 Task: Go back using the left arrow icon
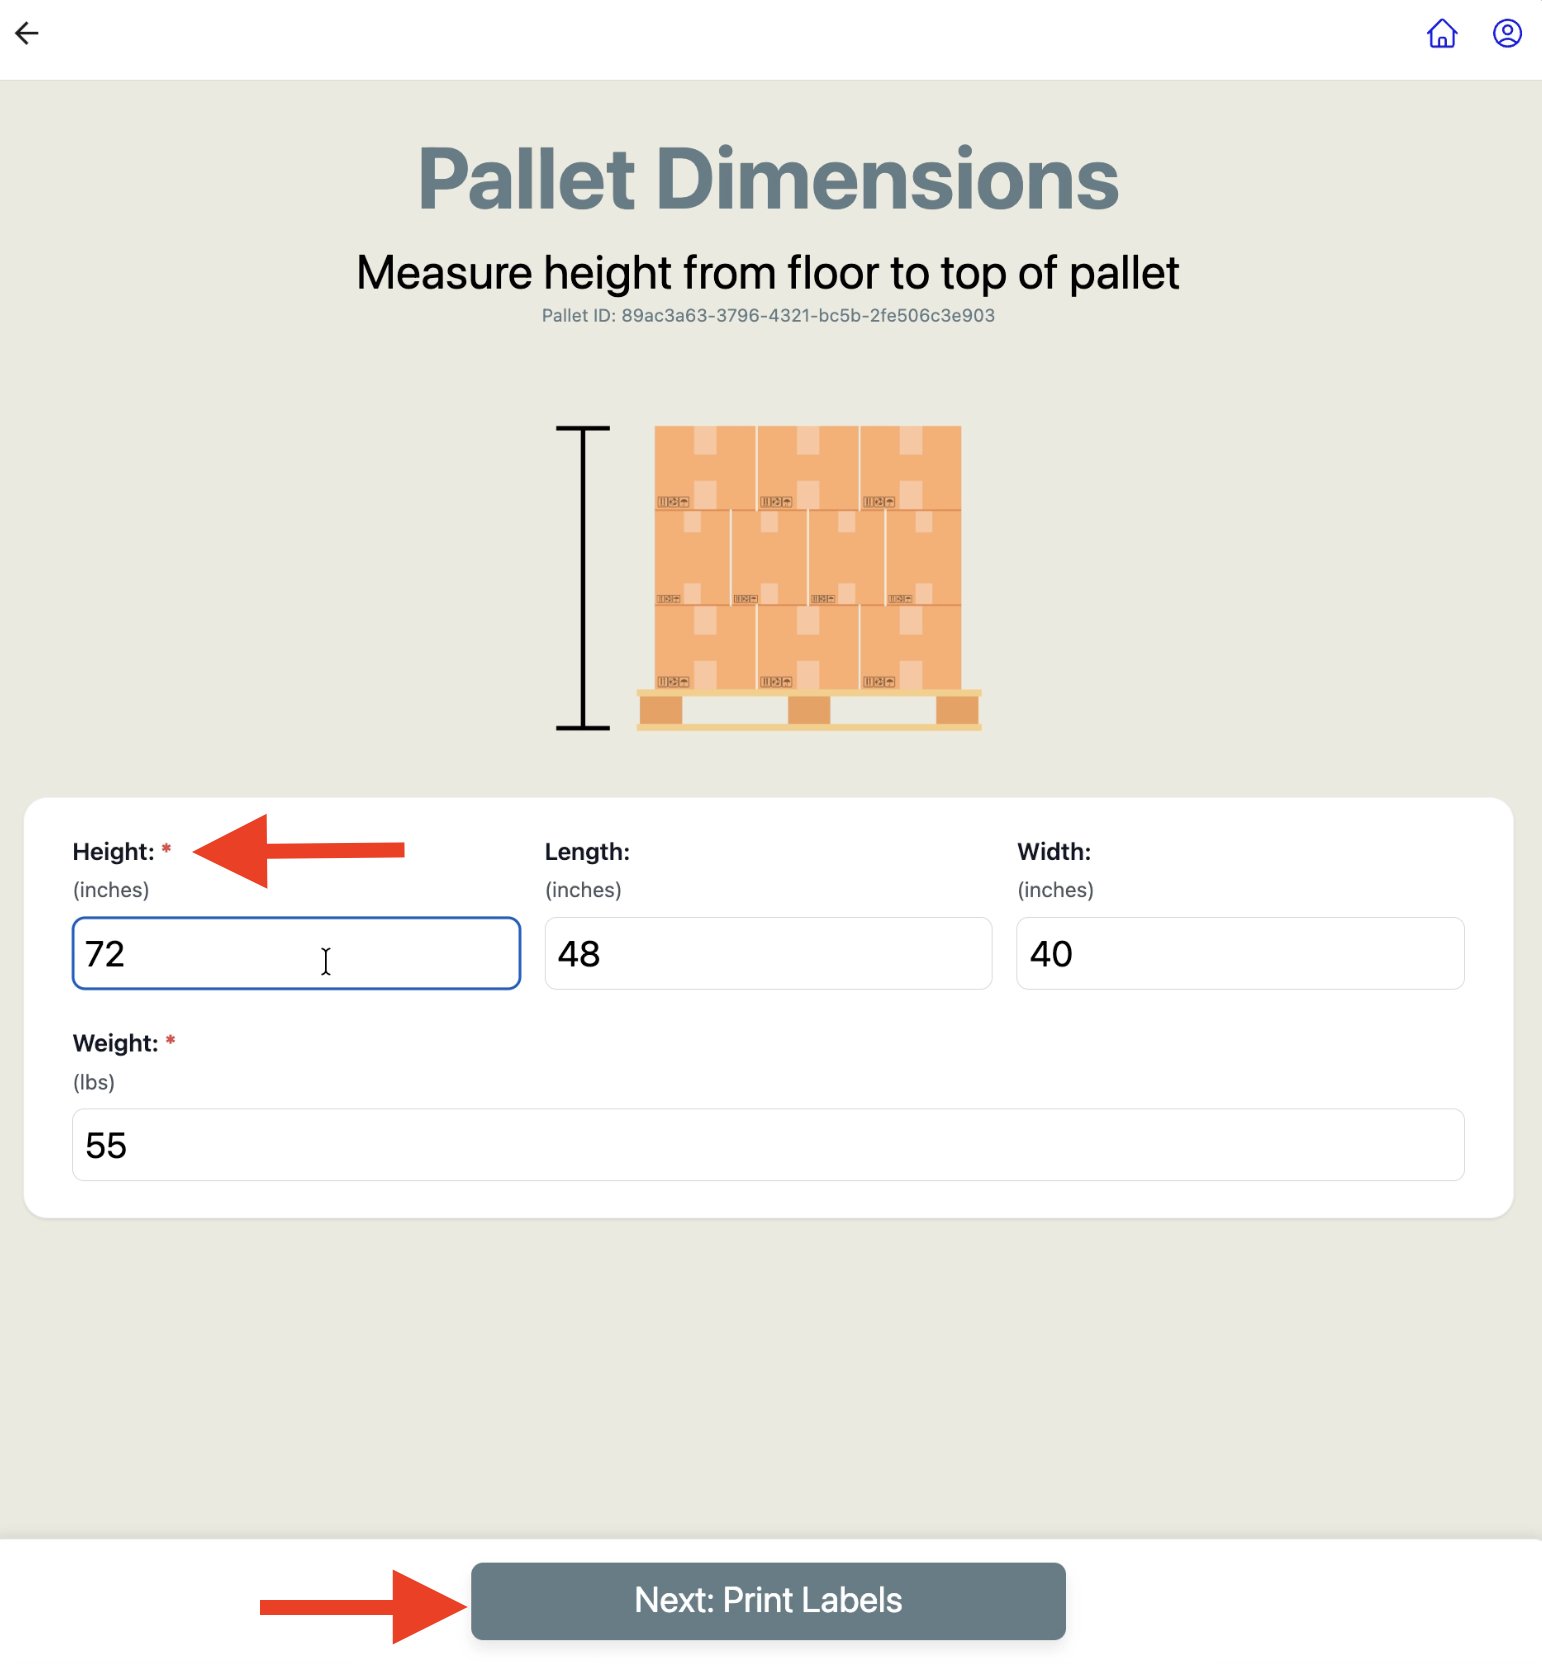point(27,33)
